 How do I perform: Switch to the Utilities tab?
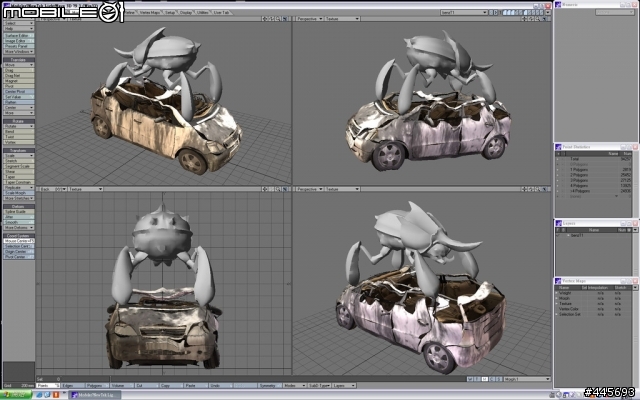202,13
